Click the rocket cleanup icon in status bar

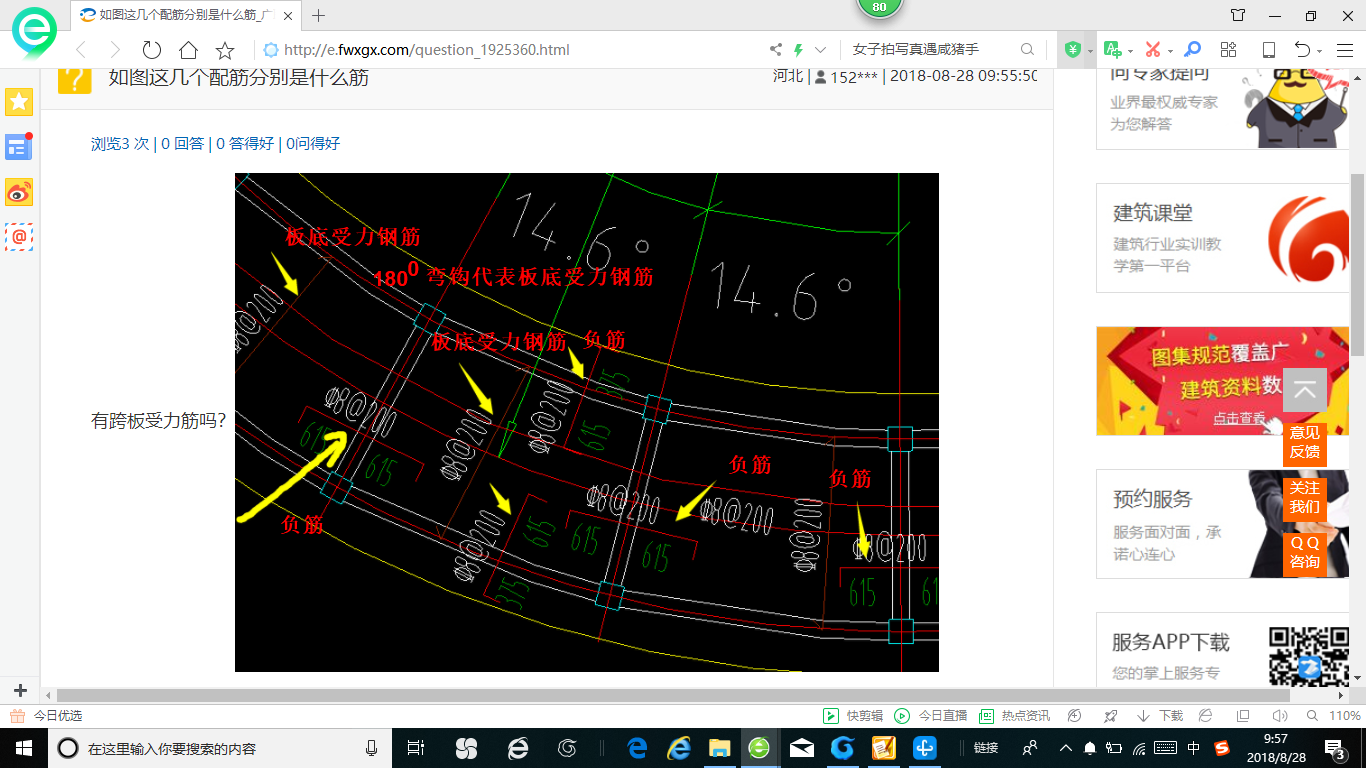tap(1110, 716)
